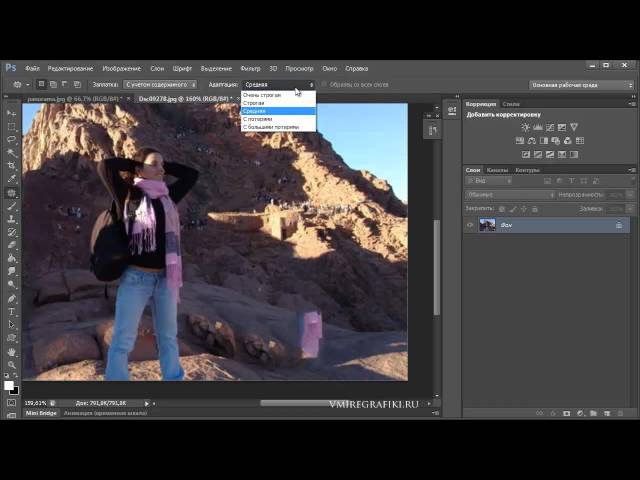Select the Move tool
This screenshot has height=480, width=640.
(11, 113)
